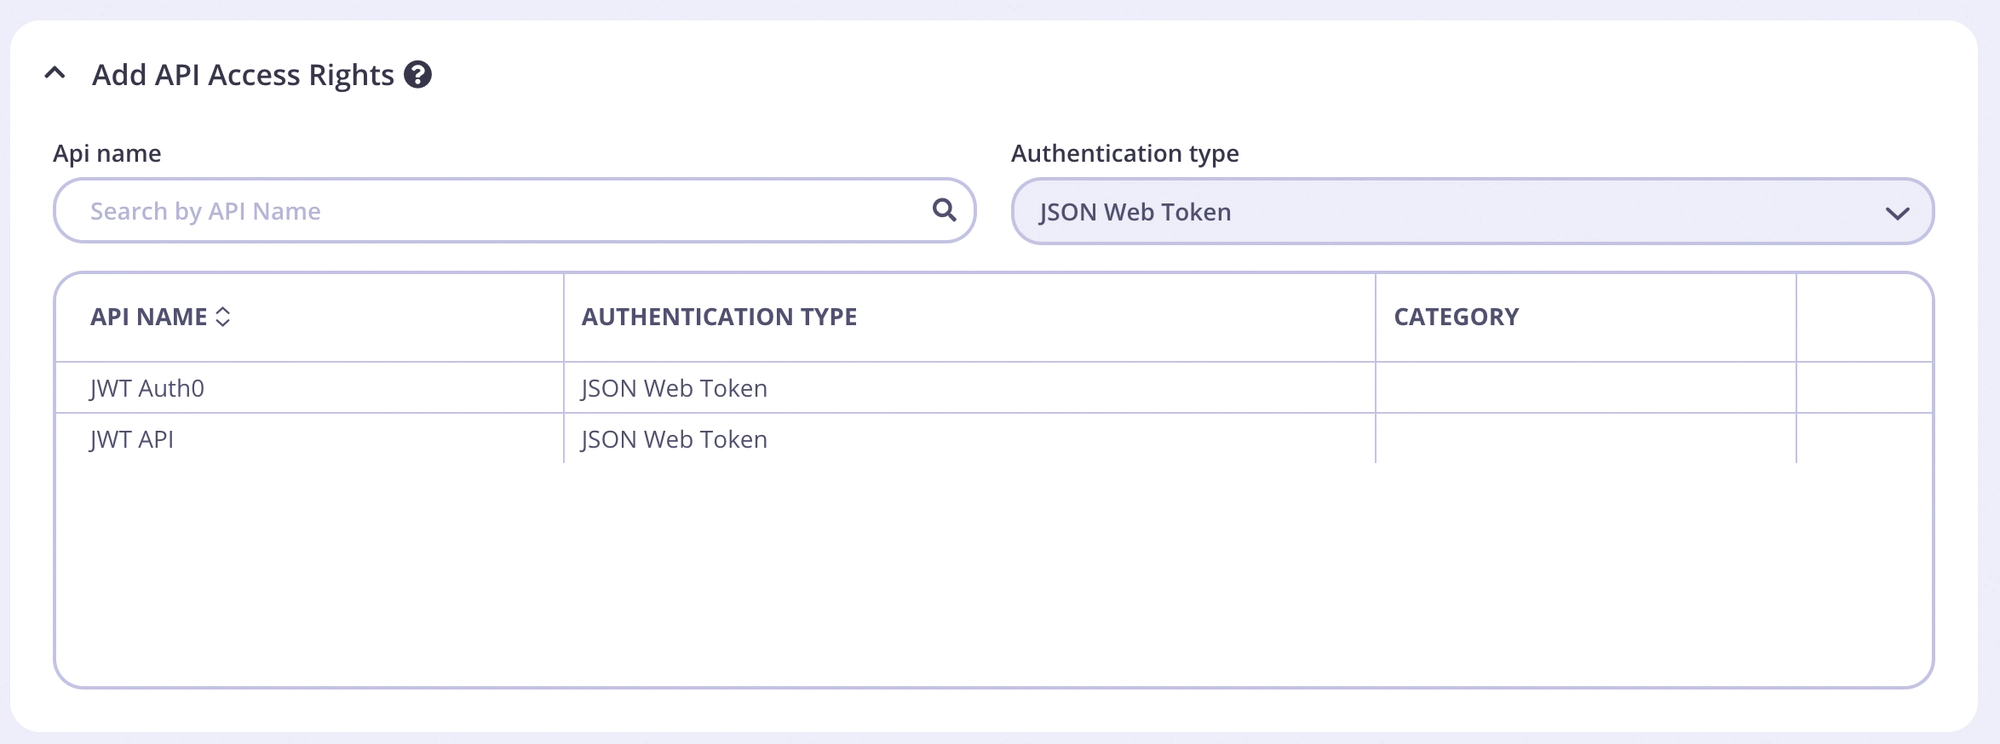Click JWT API row's JSON Web Token cell

(674, 439)
